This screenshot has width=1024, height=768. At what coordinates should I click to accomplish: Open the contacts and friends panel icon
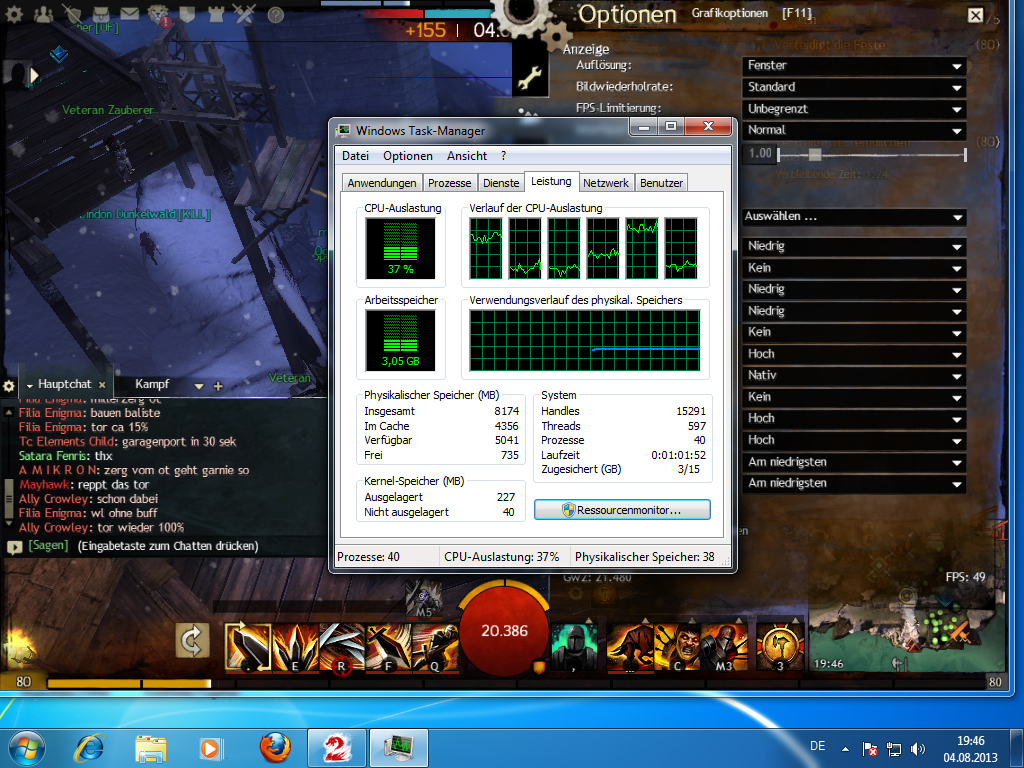coord(43,14)
